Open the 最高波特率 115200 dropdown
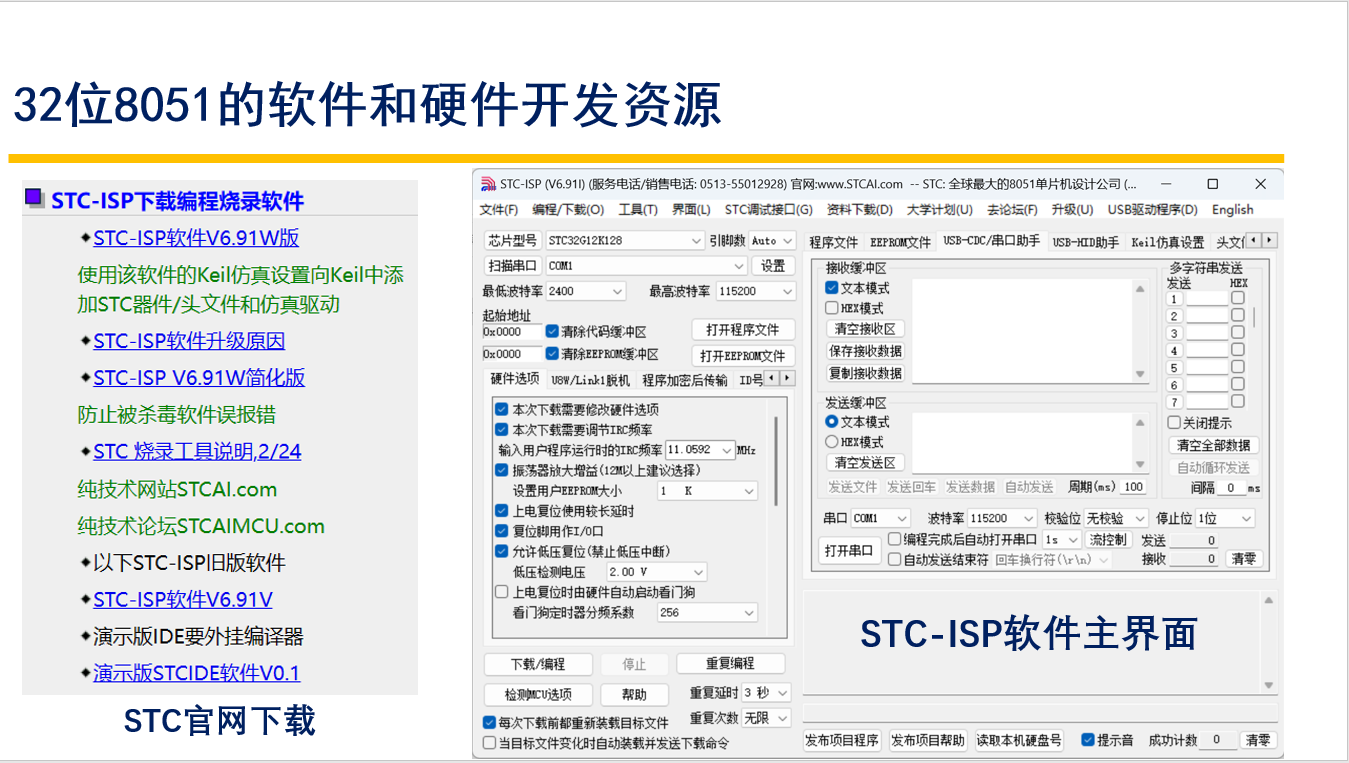The image size is (1349, 763). pos(786,291)
